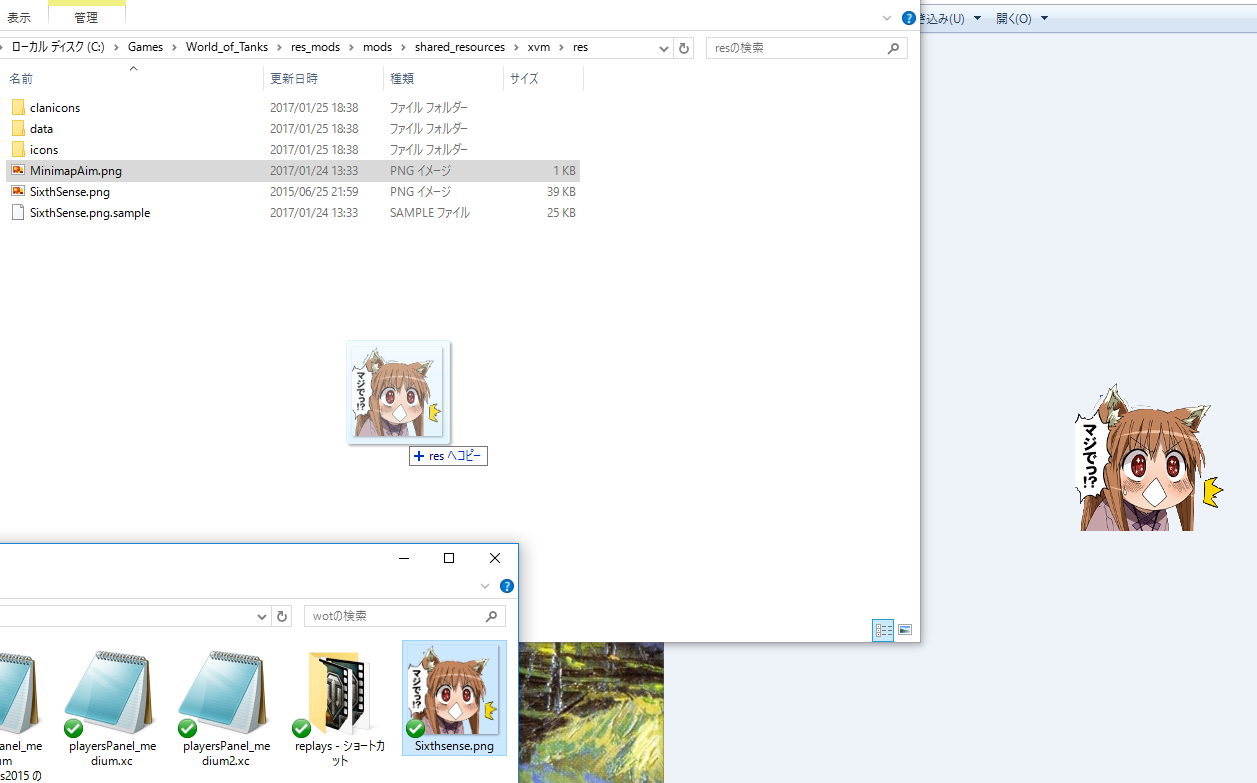1257x783 pixels.
Task: Open the clanicons folder icon
Action: pyautogui.click(x=18, y=107)
